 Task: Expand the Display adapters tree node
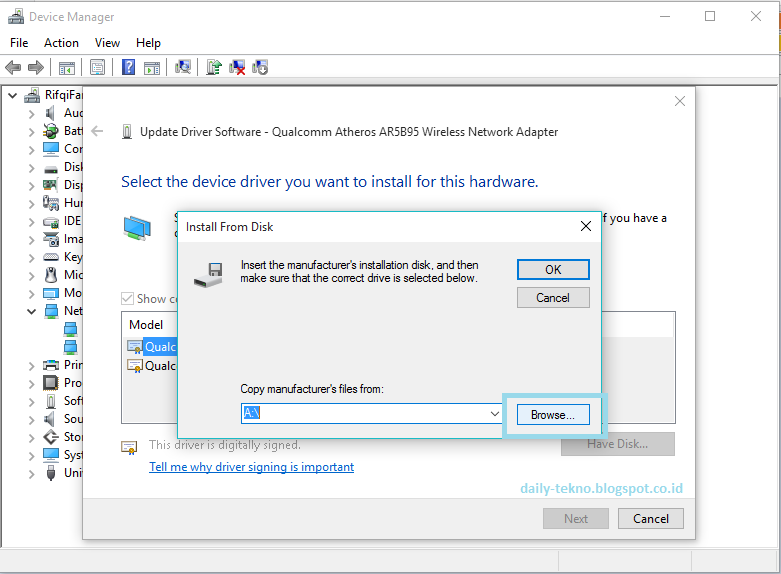(x=31, y=185)
